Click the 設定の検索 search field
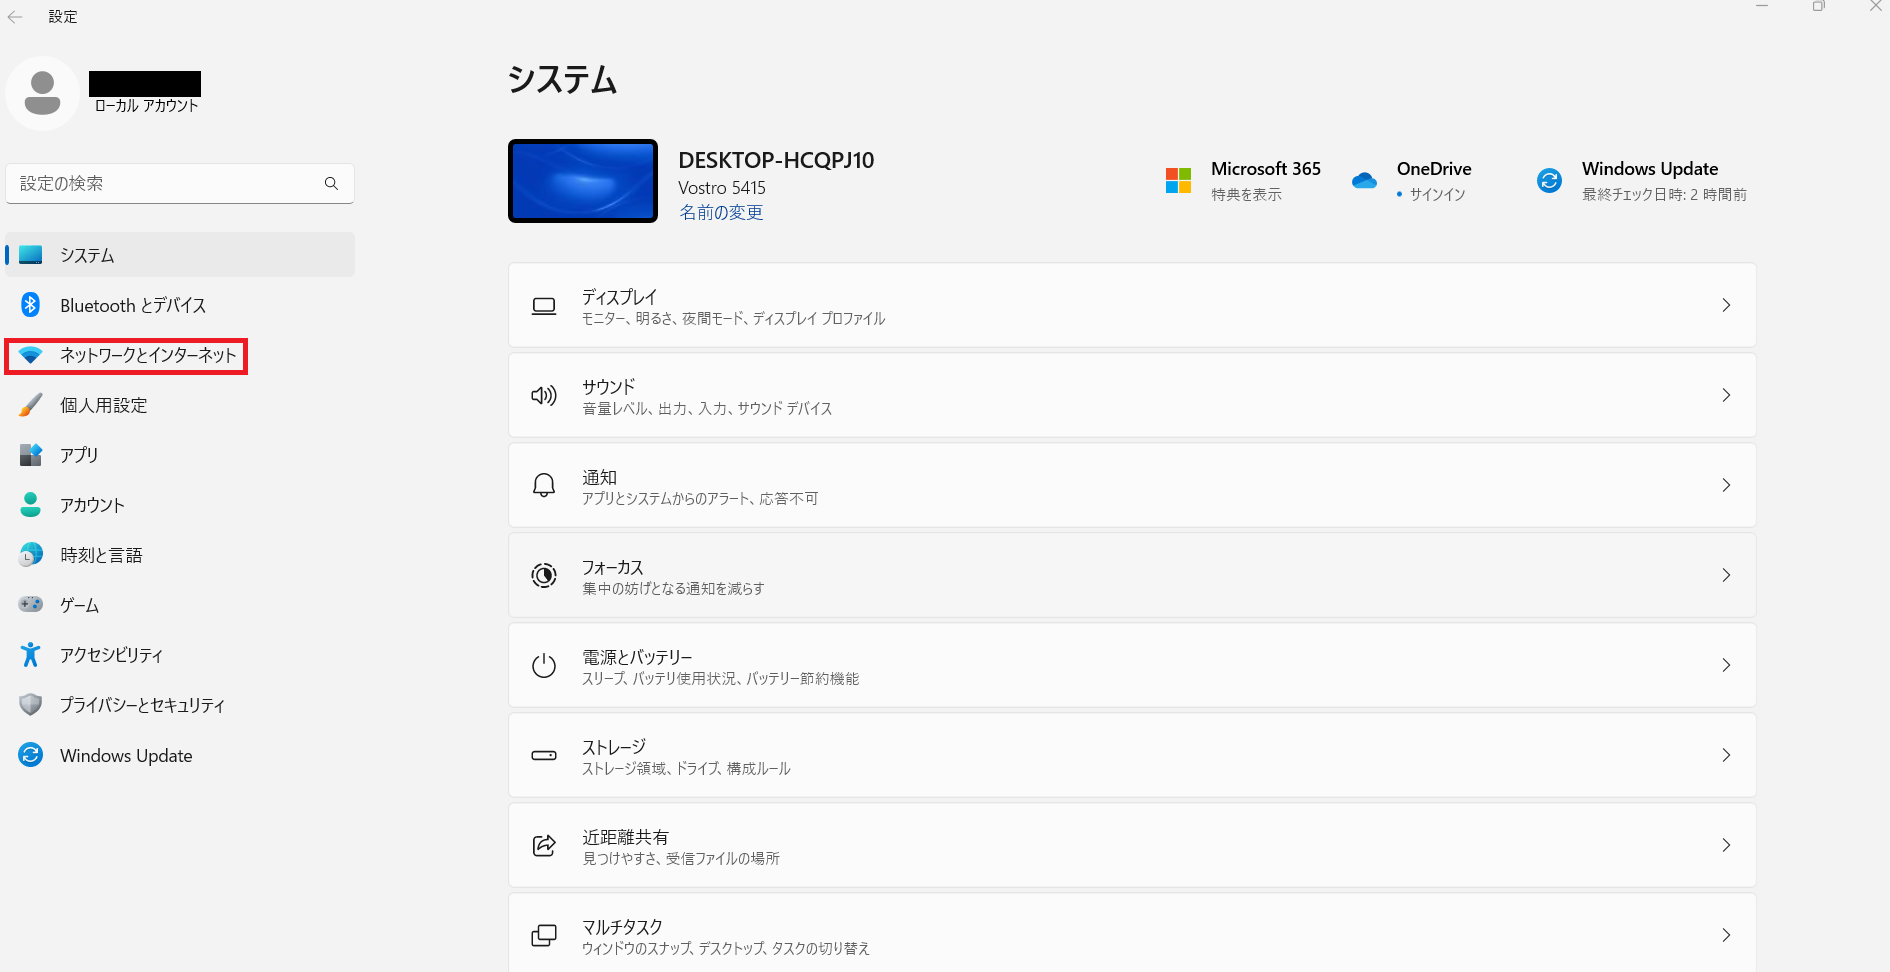 [x=180, y=184]
